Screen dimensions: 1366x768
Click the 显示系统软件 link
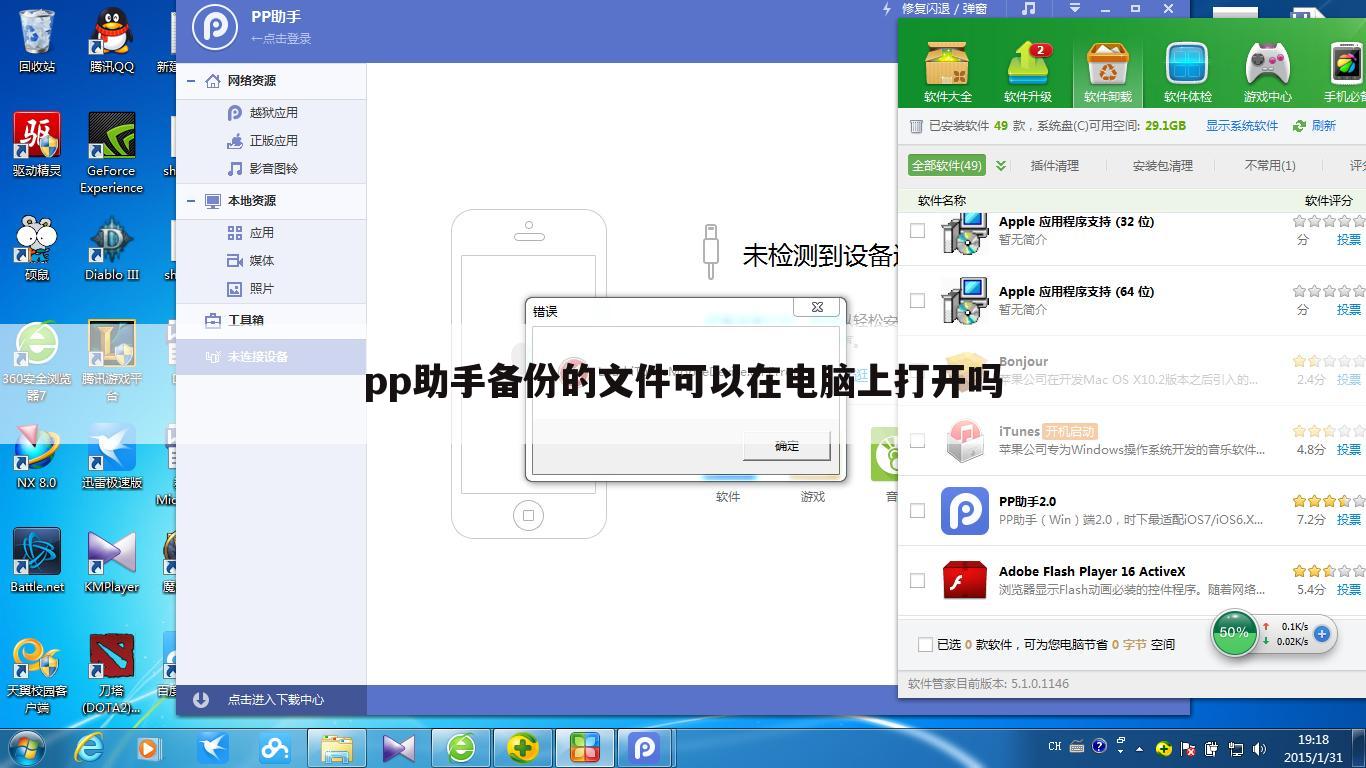click(x=1241, y=126)
